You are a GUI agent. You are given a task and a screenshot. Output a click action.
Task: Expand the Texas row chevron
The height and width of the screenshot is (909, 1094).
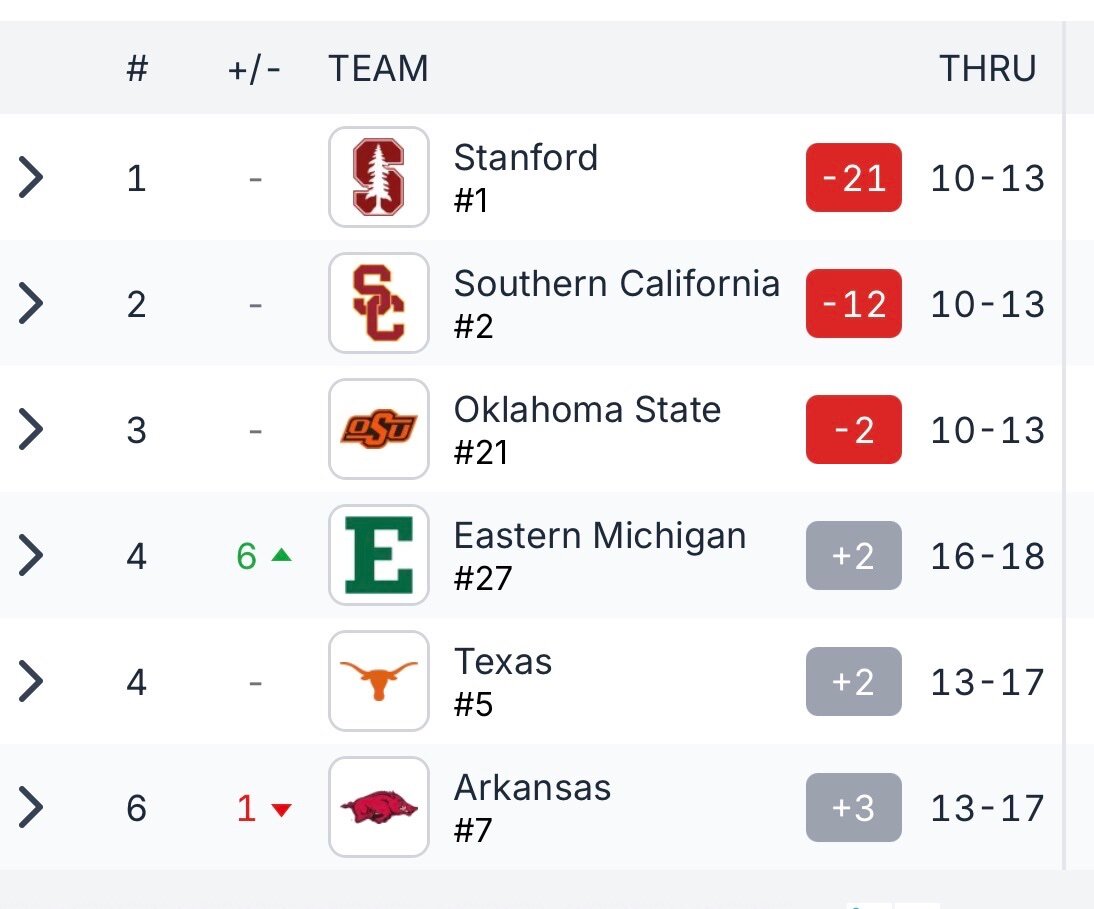[x=31, y=682]
